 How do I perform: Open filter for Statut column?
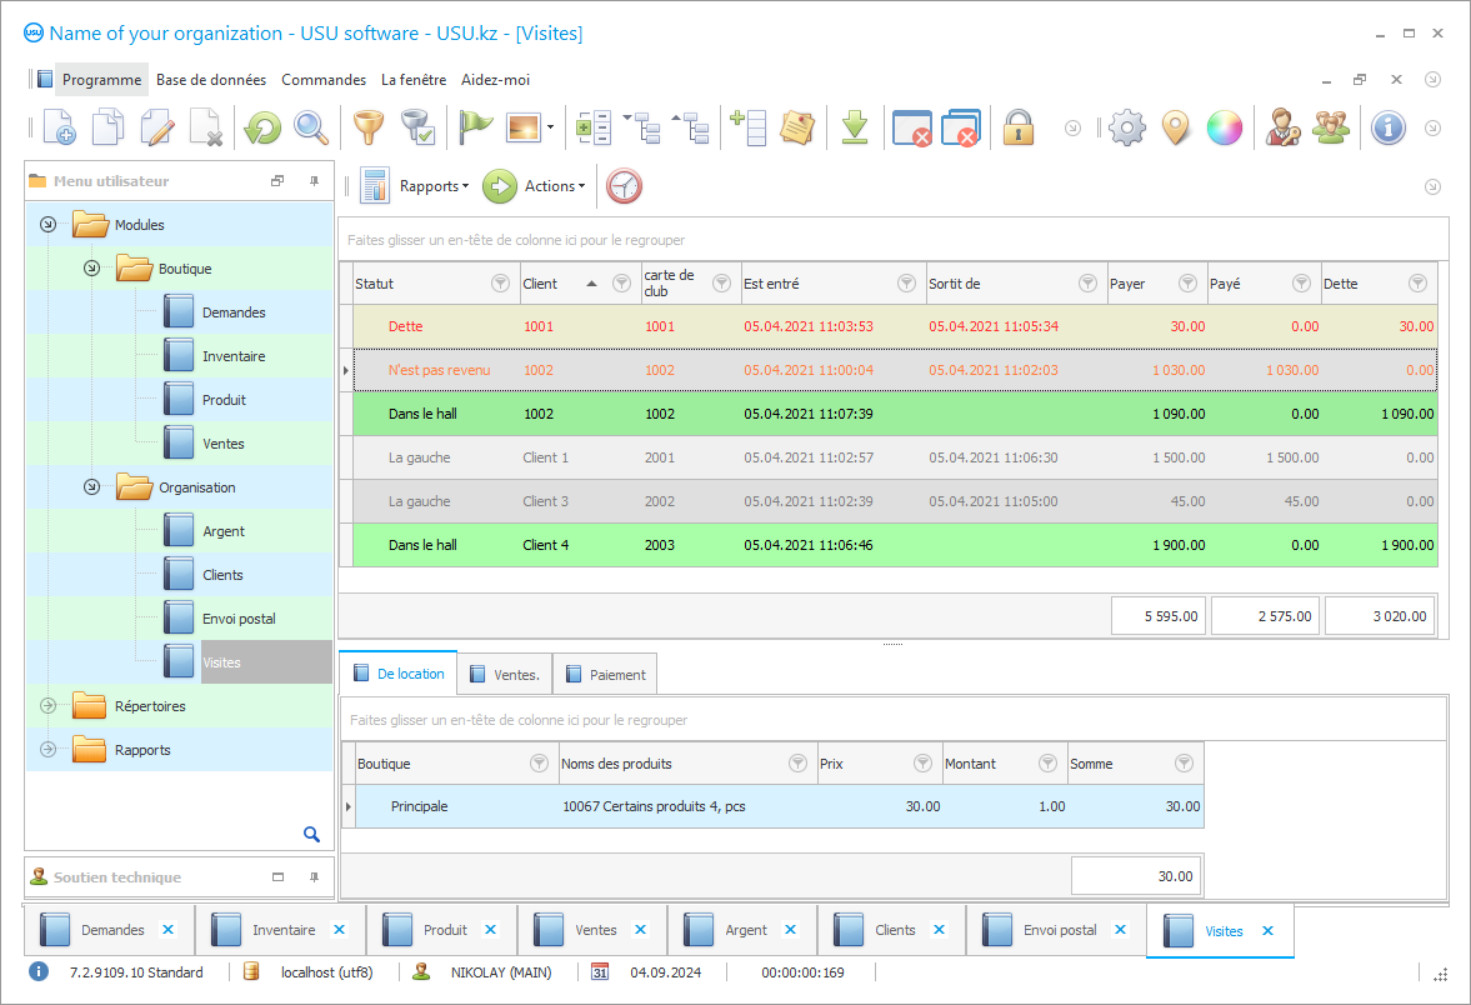(x=500, y=284)
